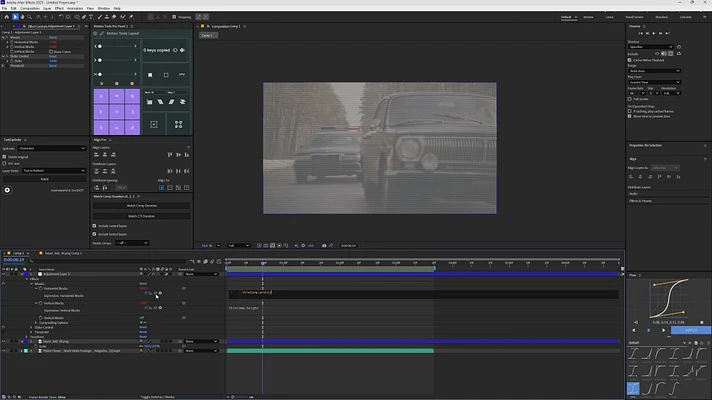Click the snapshot camera icon in viewer
The image size is (712, 400).
click(324, 246)
